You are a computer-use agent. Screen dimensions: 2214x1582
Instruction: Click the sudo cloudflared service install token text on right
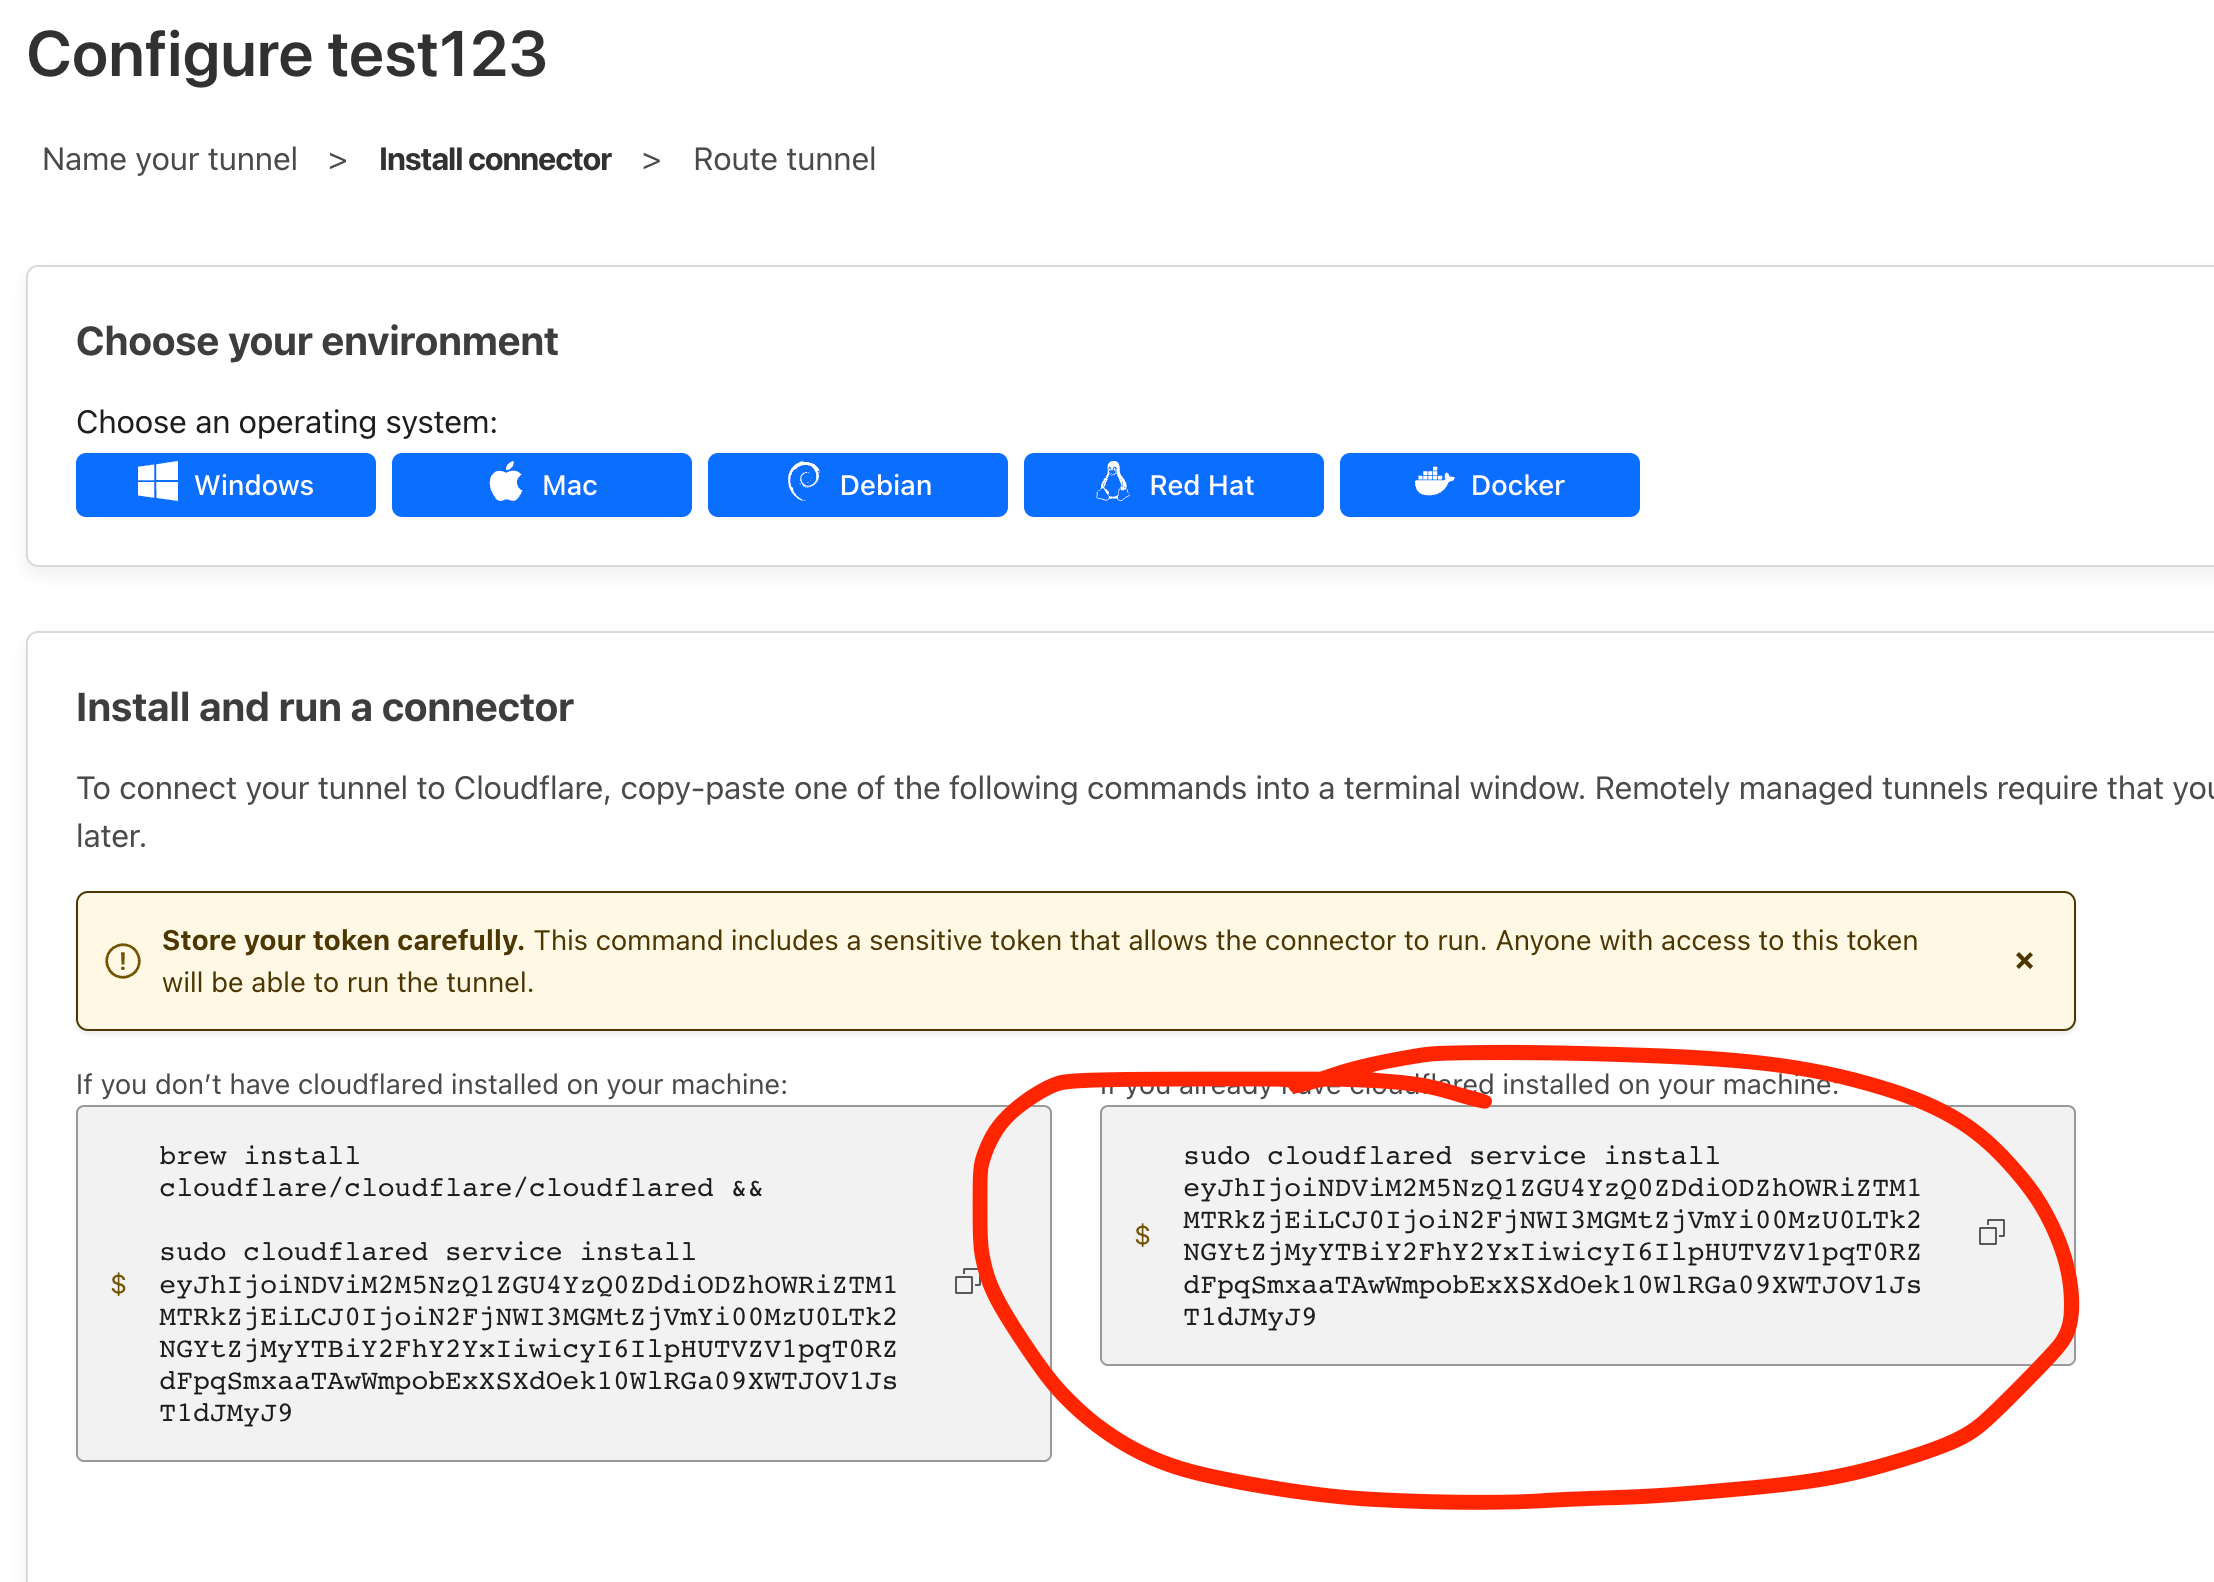pyautogui.click(x=1551, y=1236)
